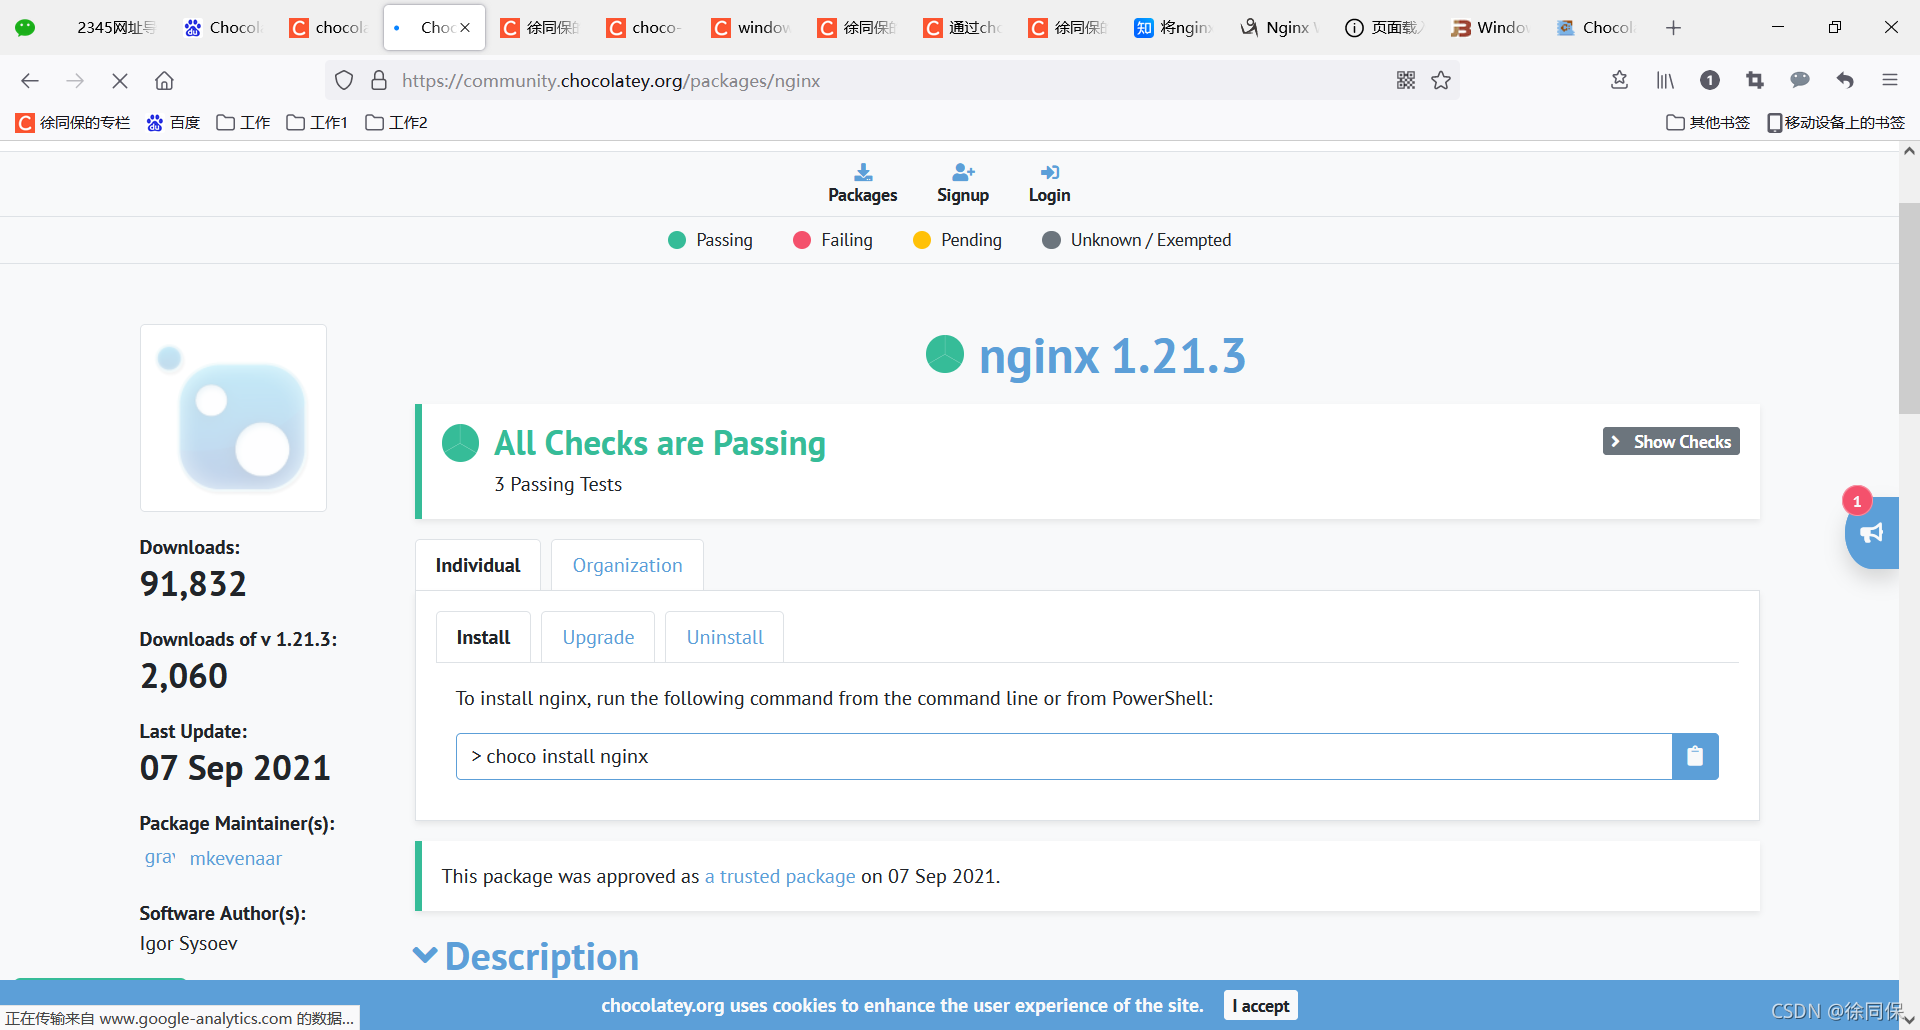Click the undo arrow toolbar icon
1920x1030 pixels.
click(x=1845, y=81)
